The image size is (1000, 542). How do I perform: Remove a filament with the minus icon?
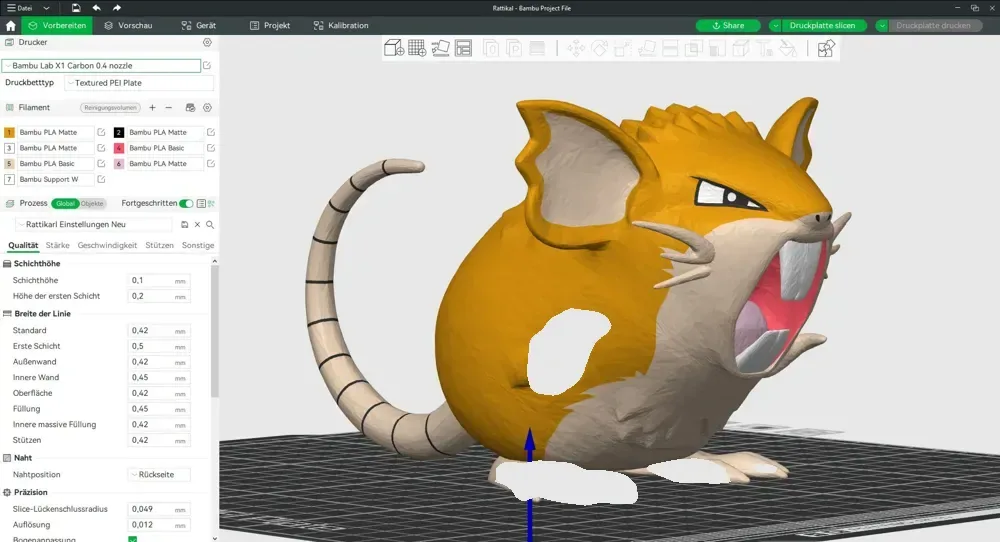click(x=168, y=108)
